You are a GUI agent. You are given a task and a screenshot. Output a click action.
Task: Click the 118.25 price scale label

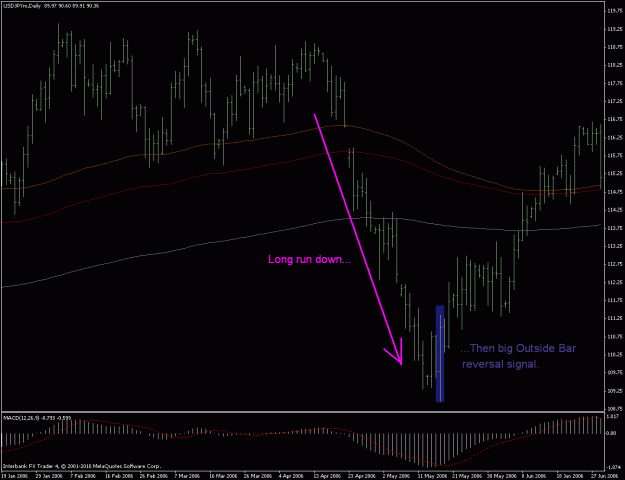tap(615, 65)
